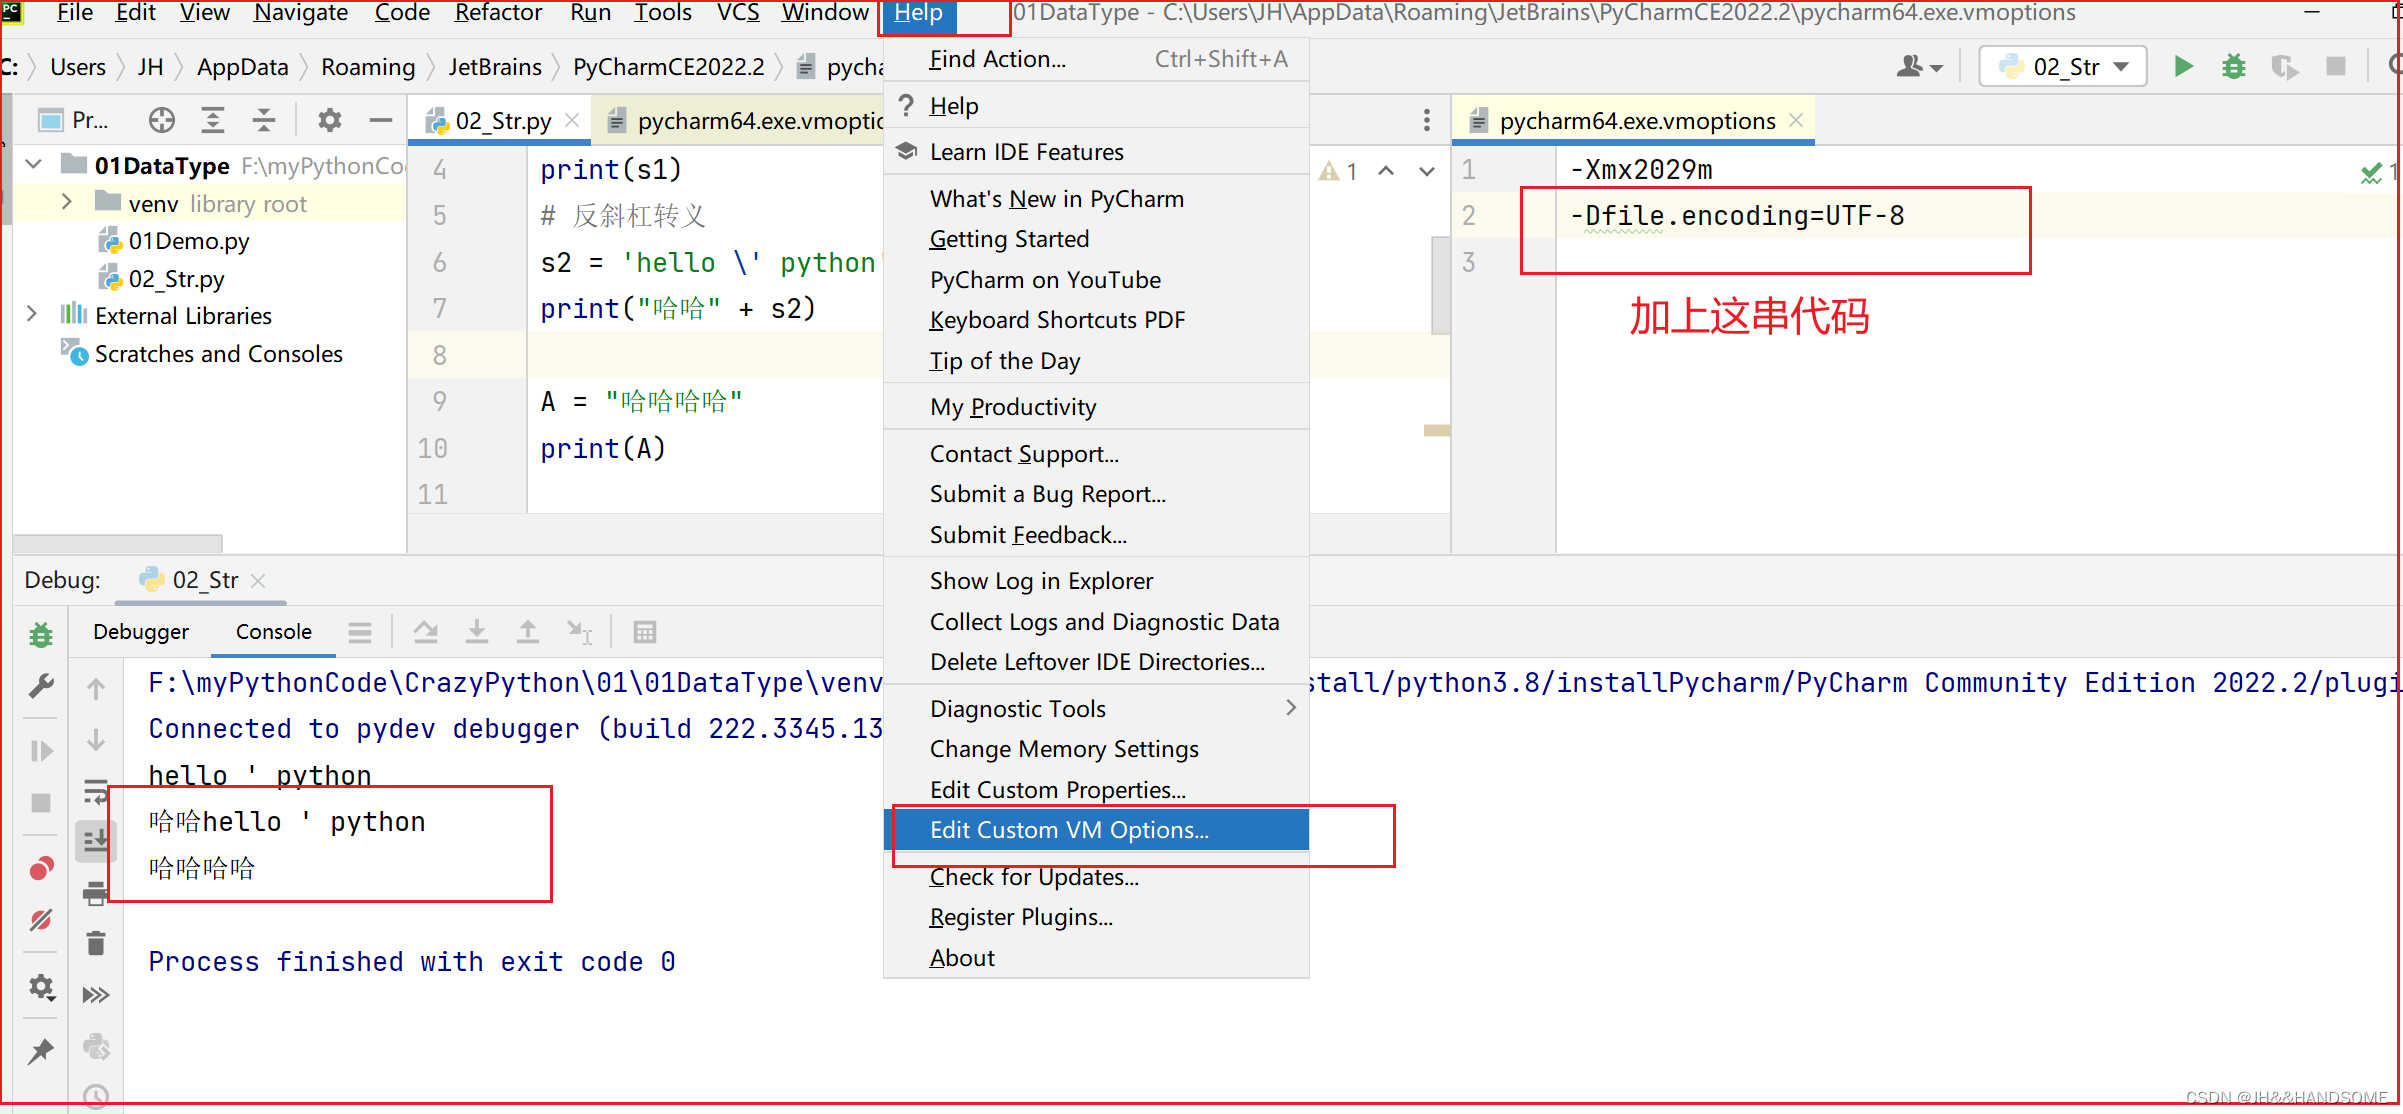The image size is (2403, 1114).
Task: Open 01Demo.py in project tree
Action: pos(188,241)
